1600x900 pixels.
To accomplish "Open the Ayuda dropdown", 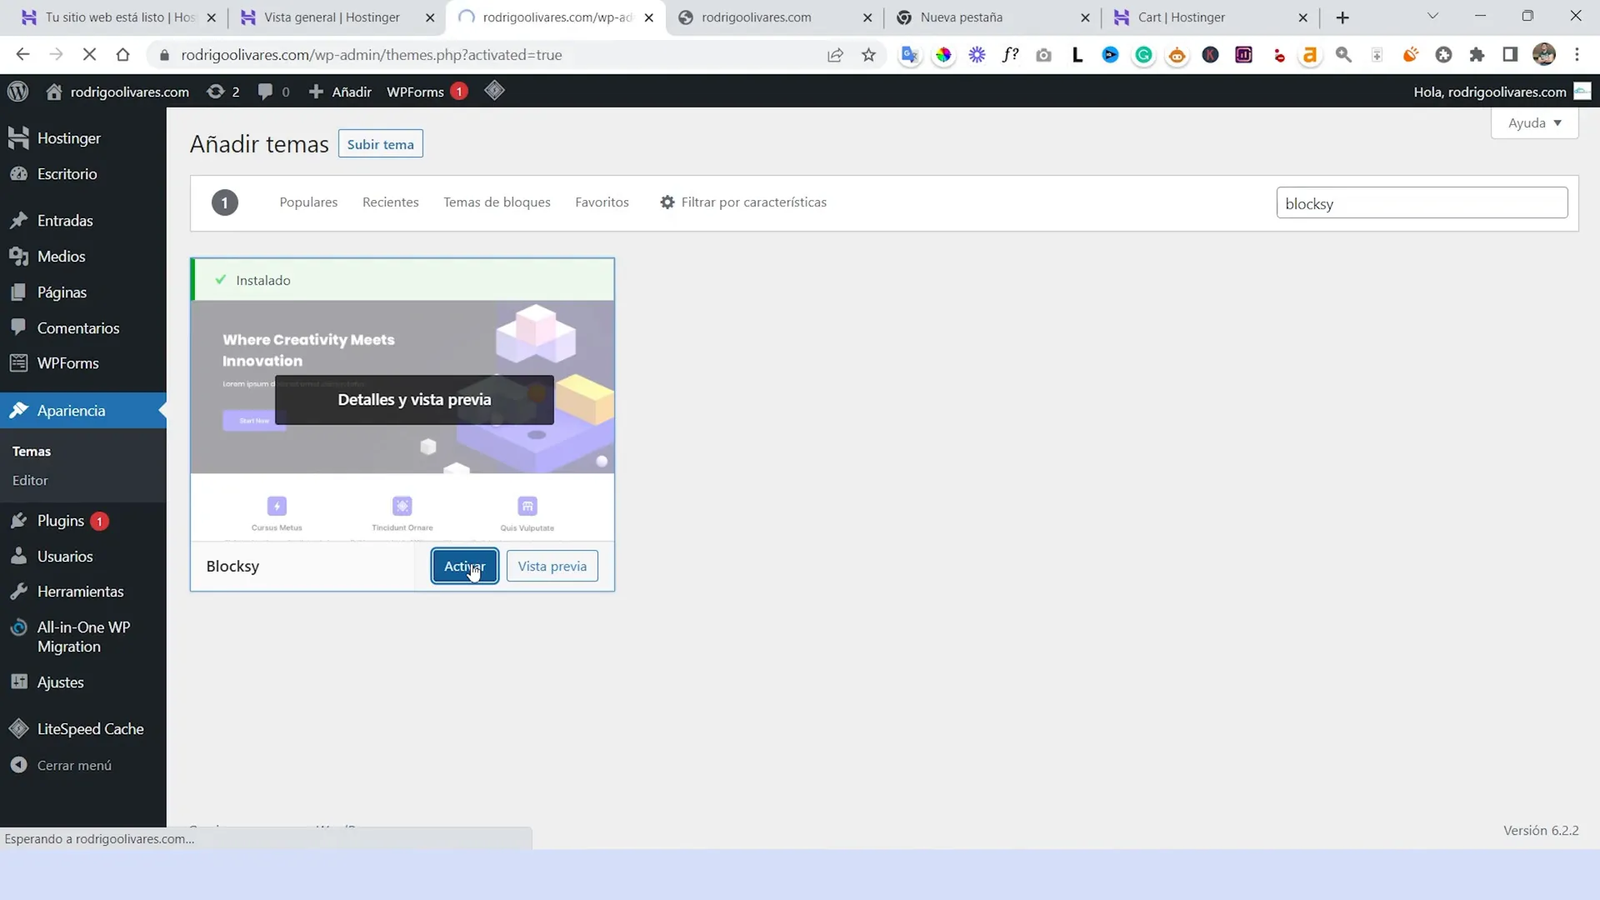I will (x=1533, y=122).
